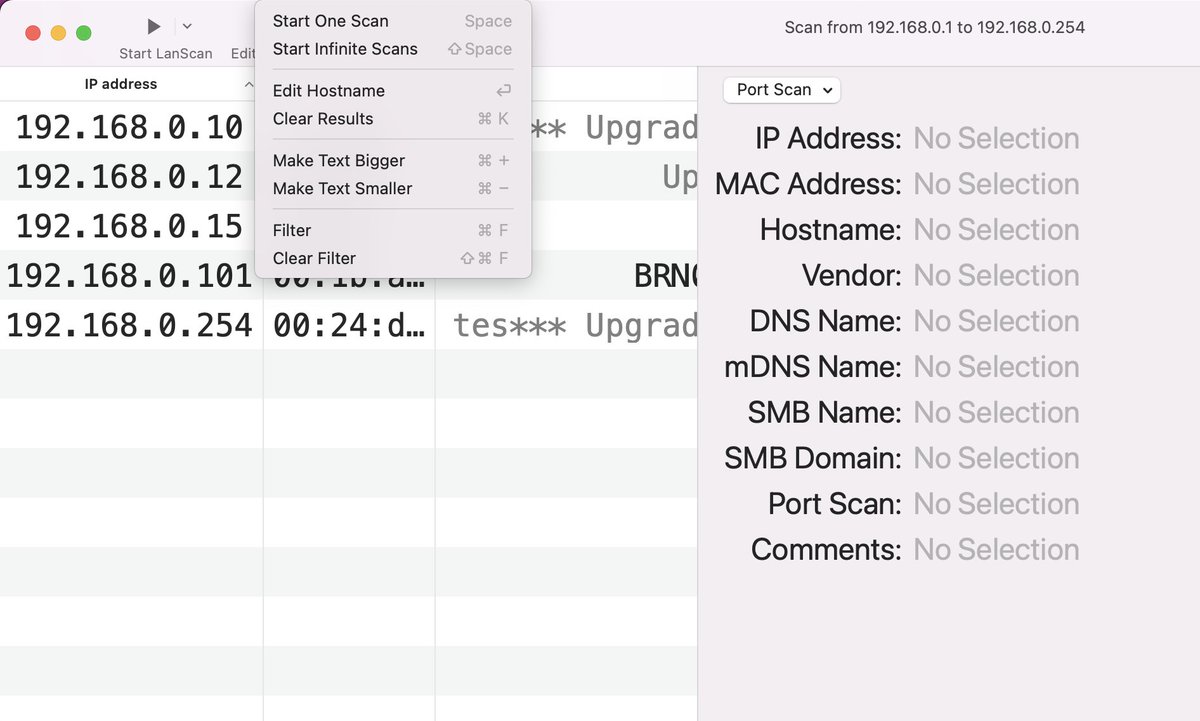
Task: Click the tes*** Upgrad hostname cell
Action: click(567, 325)
